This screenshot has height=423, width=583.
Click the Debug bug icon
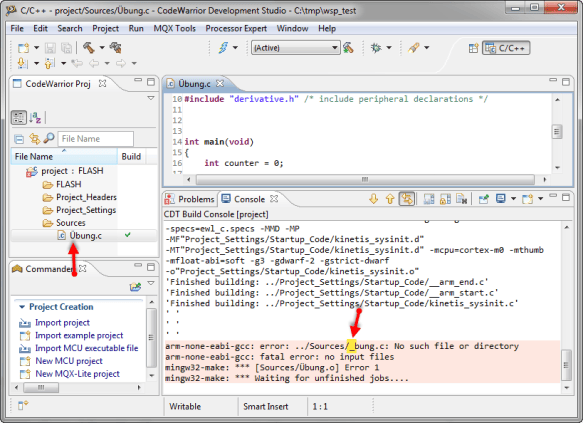pos(376,48)
